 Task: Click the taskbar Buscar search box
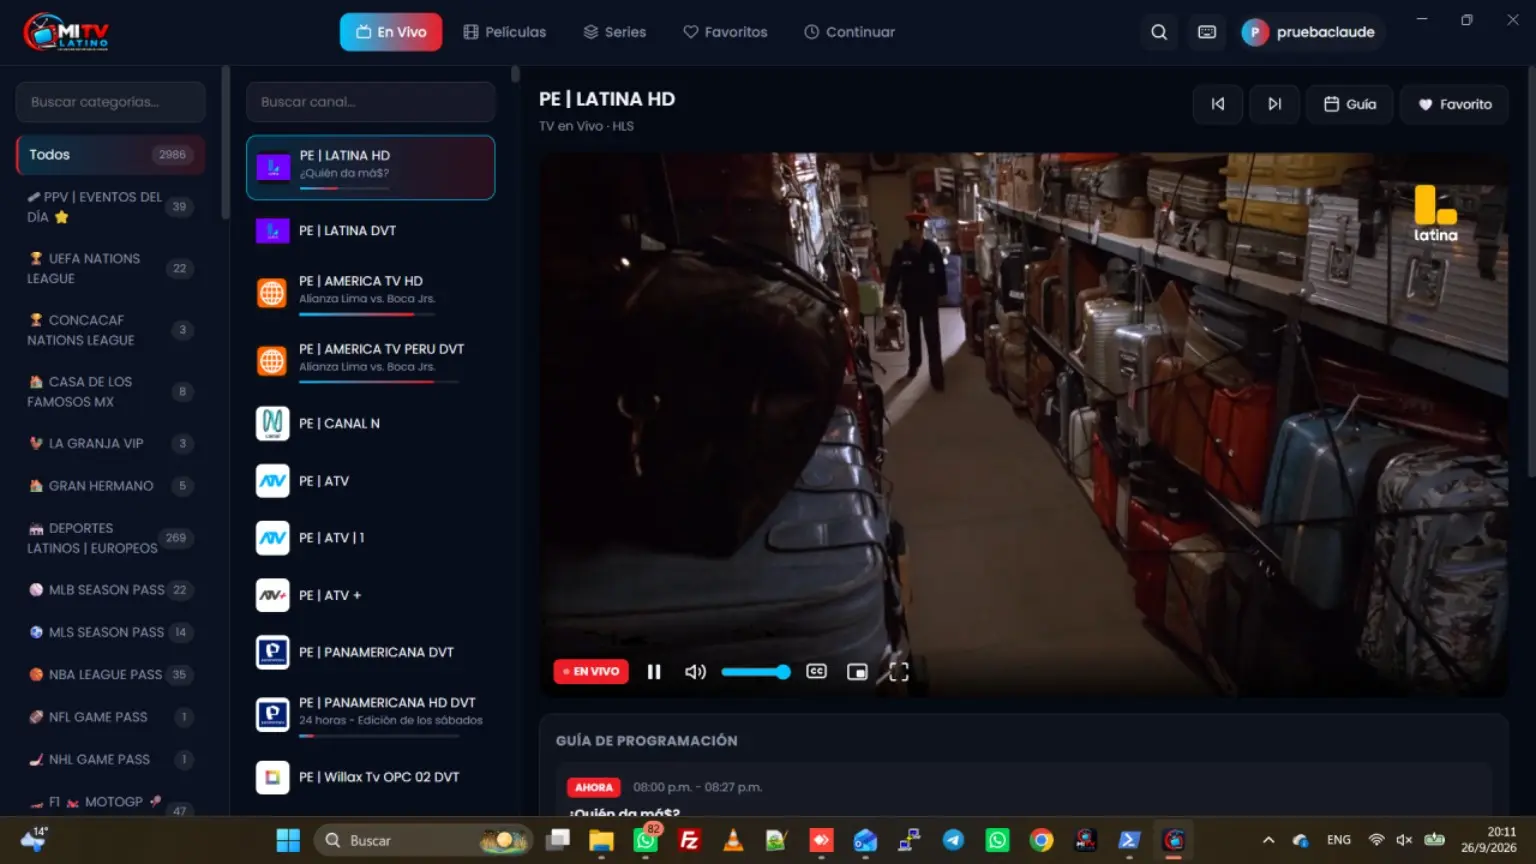422,841
